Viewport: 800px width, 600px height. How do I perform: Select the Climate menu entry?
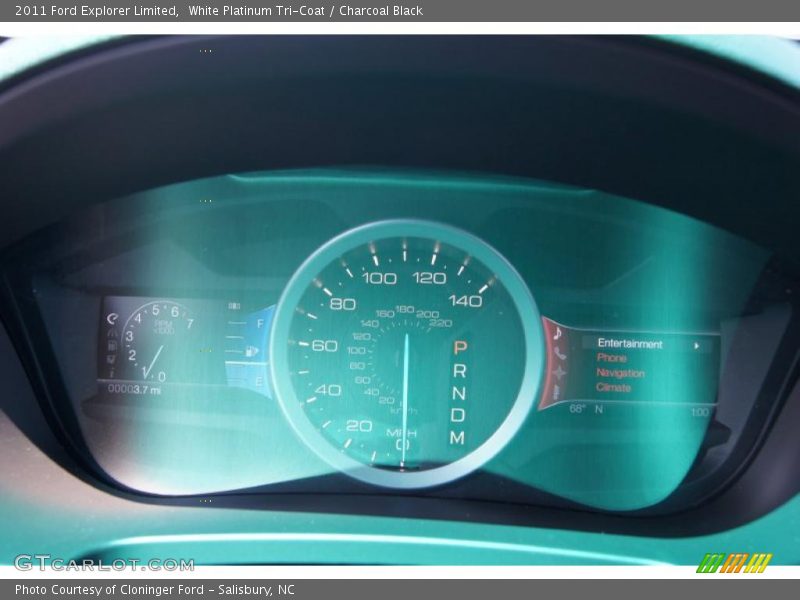point(613,388)
